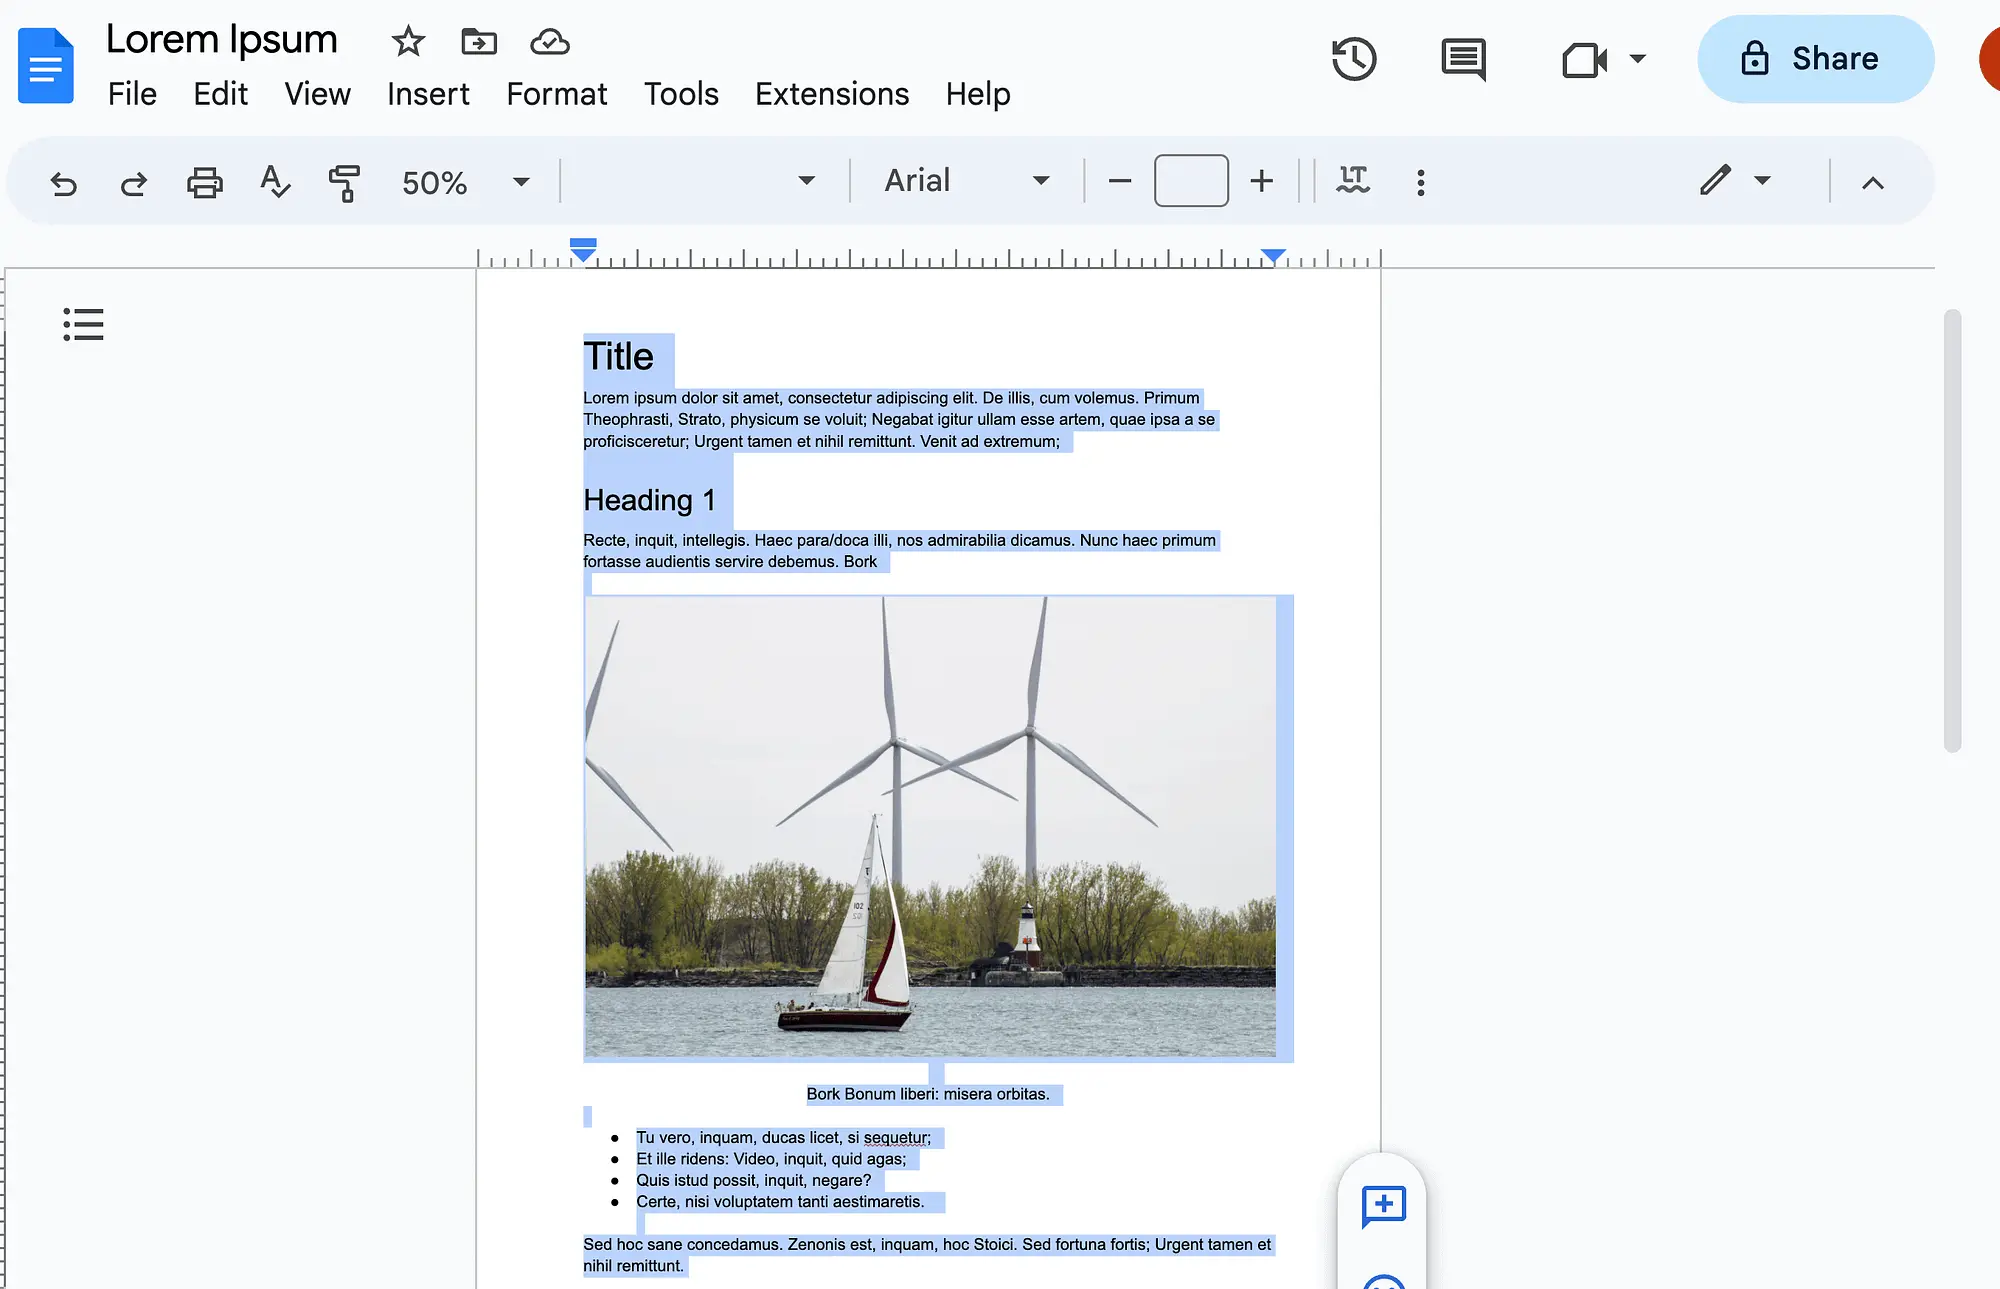Open the Tools menu
Image resolution: width=2000 pixels, height=1289 pixels.
[x=681, y=93]
